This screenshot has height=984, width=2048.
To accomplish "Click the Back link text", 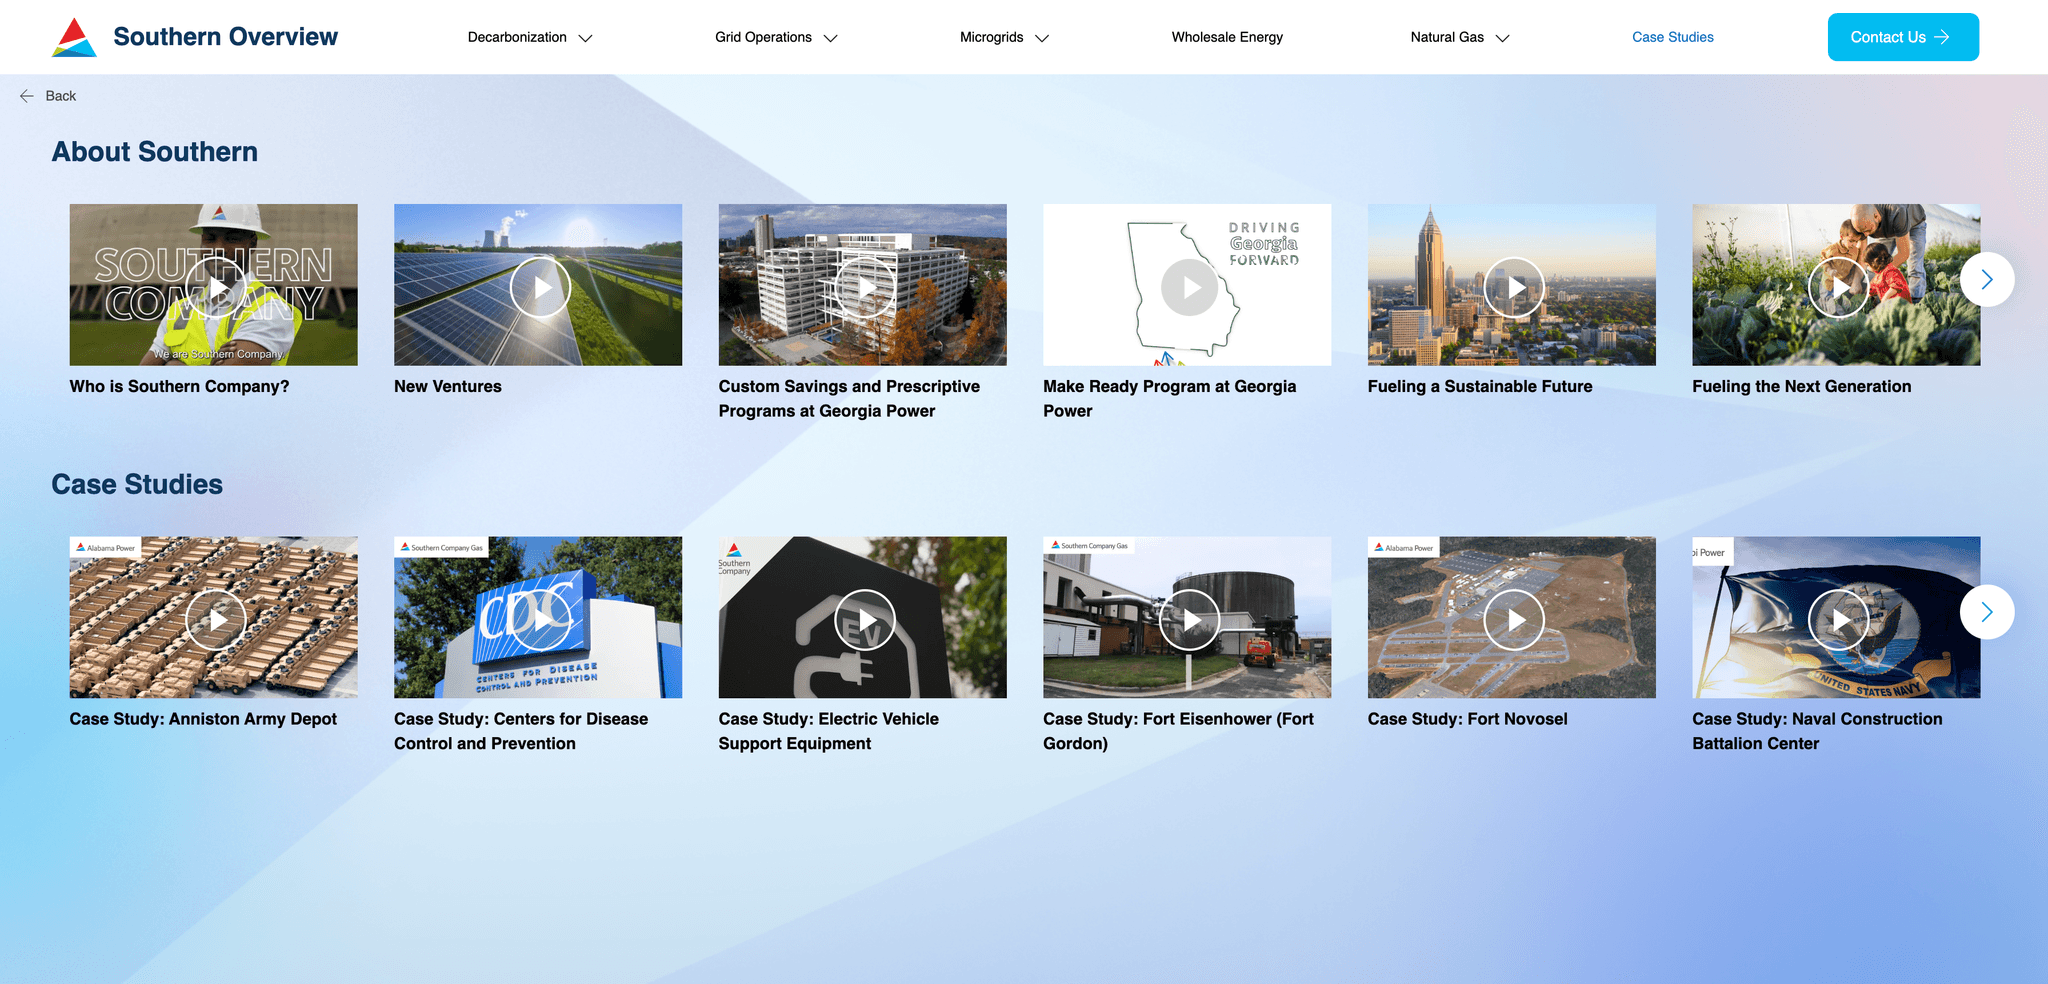I will [61, 96].
